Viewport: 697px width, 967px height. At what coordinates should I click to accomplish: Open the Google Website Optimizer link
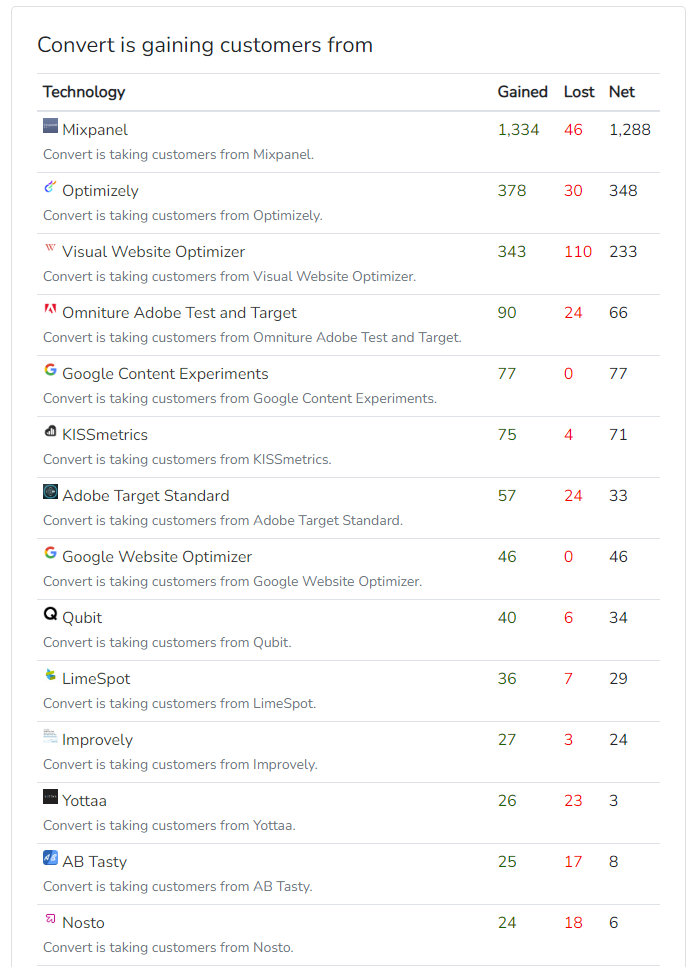157,557
